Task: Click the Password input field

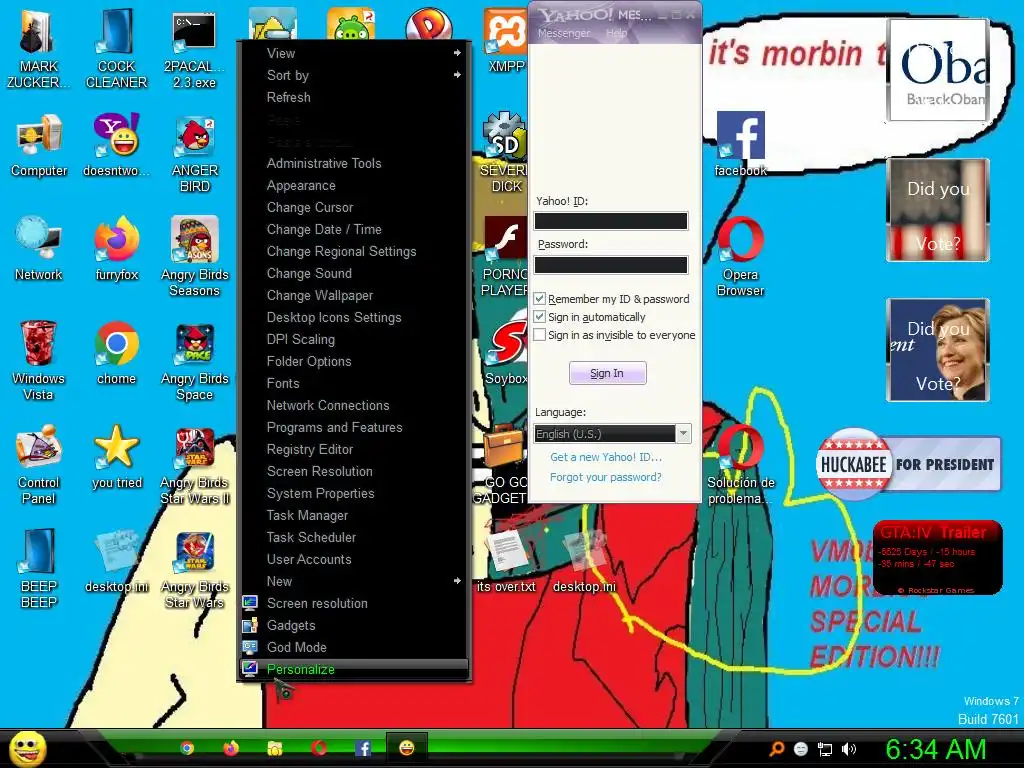Action: click(x=611, y=264)
